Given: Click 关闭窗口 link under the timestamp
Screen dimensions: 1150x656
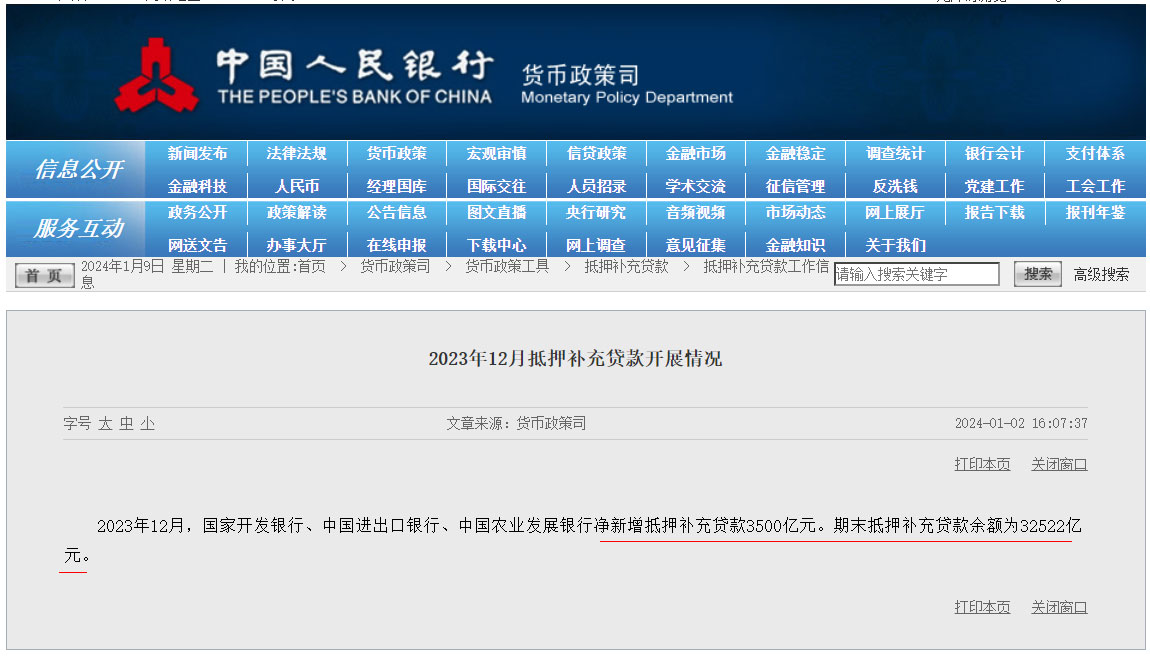Looking at the screenshot, I should pos(1059,464).
